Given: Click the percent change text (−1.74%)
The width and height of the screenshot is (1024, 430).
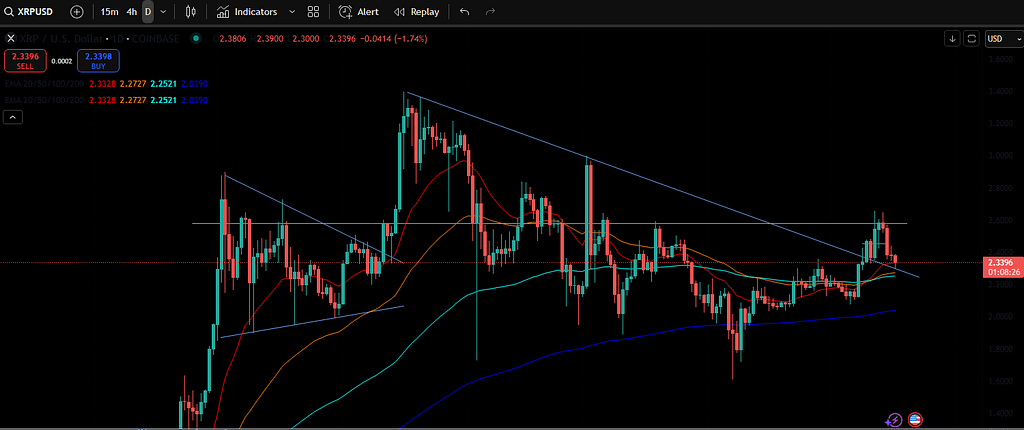Looking at the screenshot, I should (409, 39).
